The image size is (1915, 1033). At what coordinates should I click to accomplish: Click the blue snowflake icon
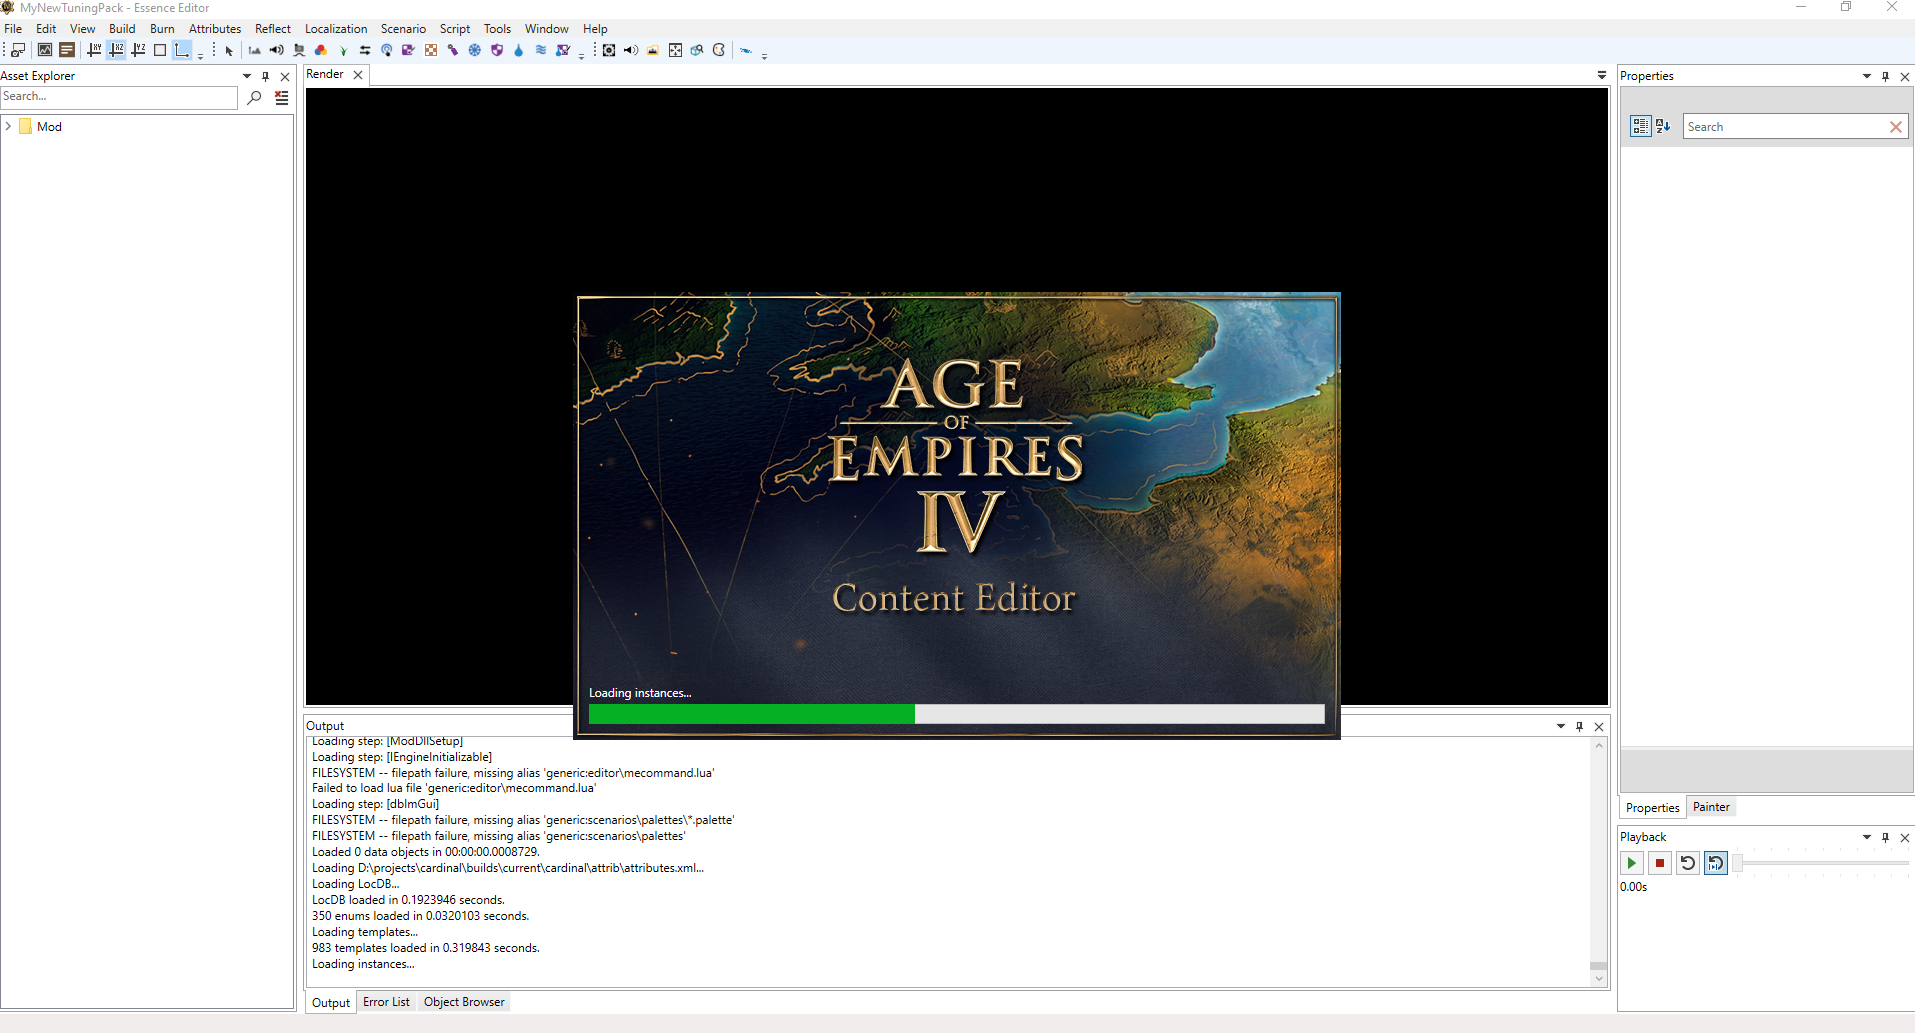[x=475, y=50]
